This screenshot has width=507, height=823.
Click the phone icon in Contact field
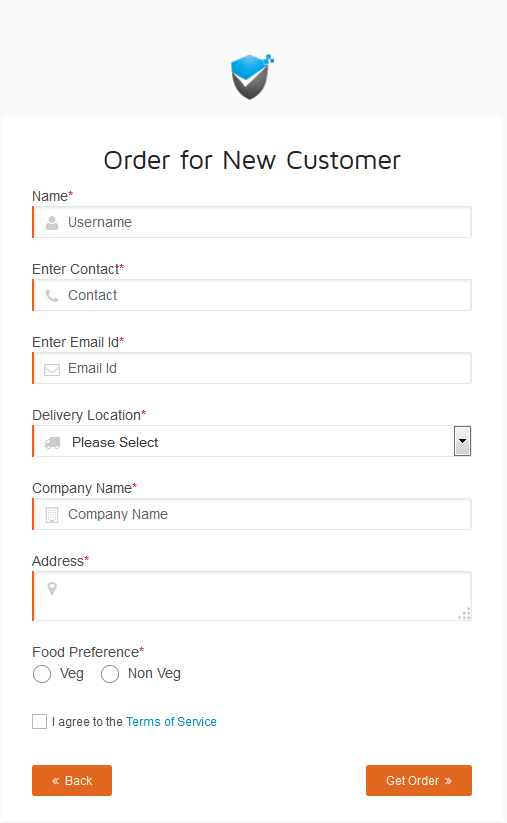point(51,296)
